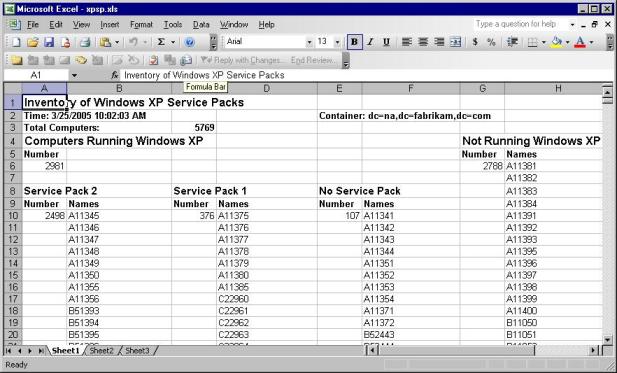The height and width of the screenshot is (373, 617).
Task: Select column header F
Action: click(x=410, y=89)
